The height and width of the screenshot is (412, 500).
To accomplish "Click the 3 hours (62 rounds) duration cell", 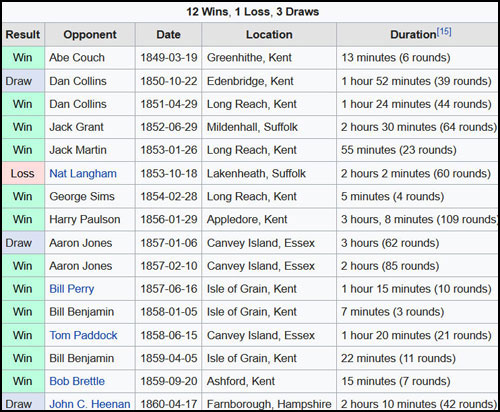I will [x=417, y=243].
